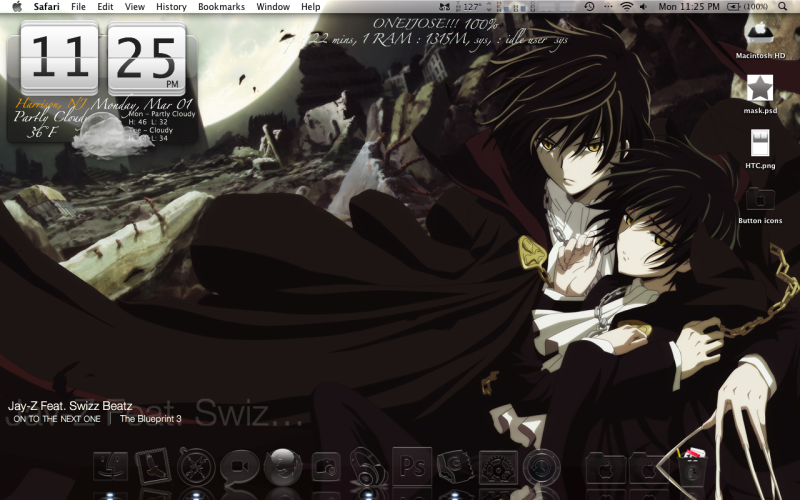Click 36°F temperature reading in widget
Screen dimensions: 800x500
[x=42, y=133]
